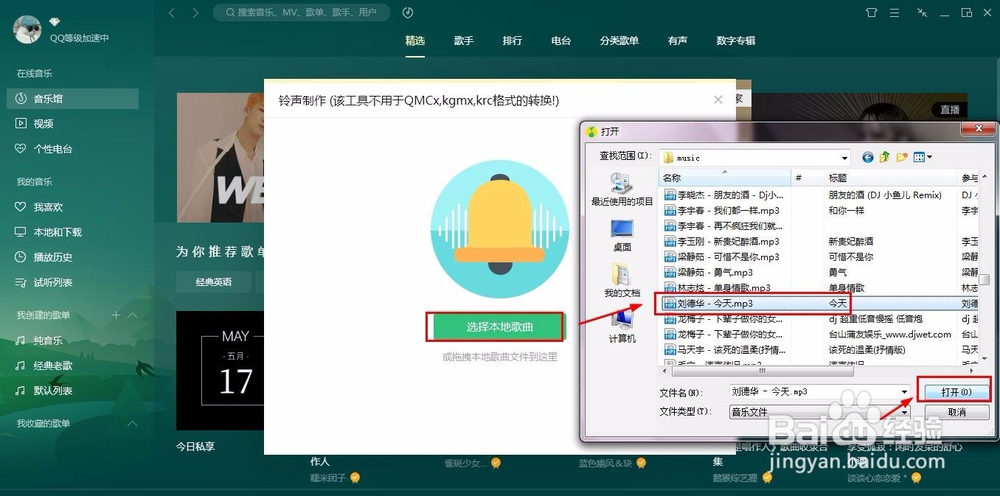
Task: Collapse 我收藏的歌单 section
Action: pyautogui.click(x=133, y=423)
